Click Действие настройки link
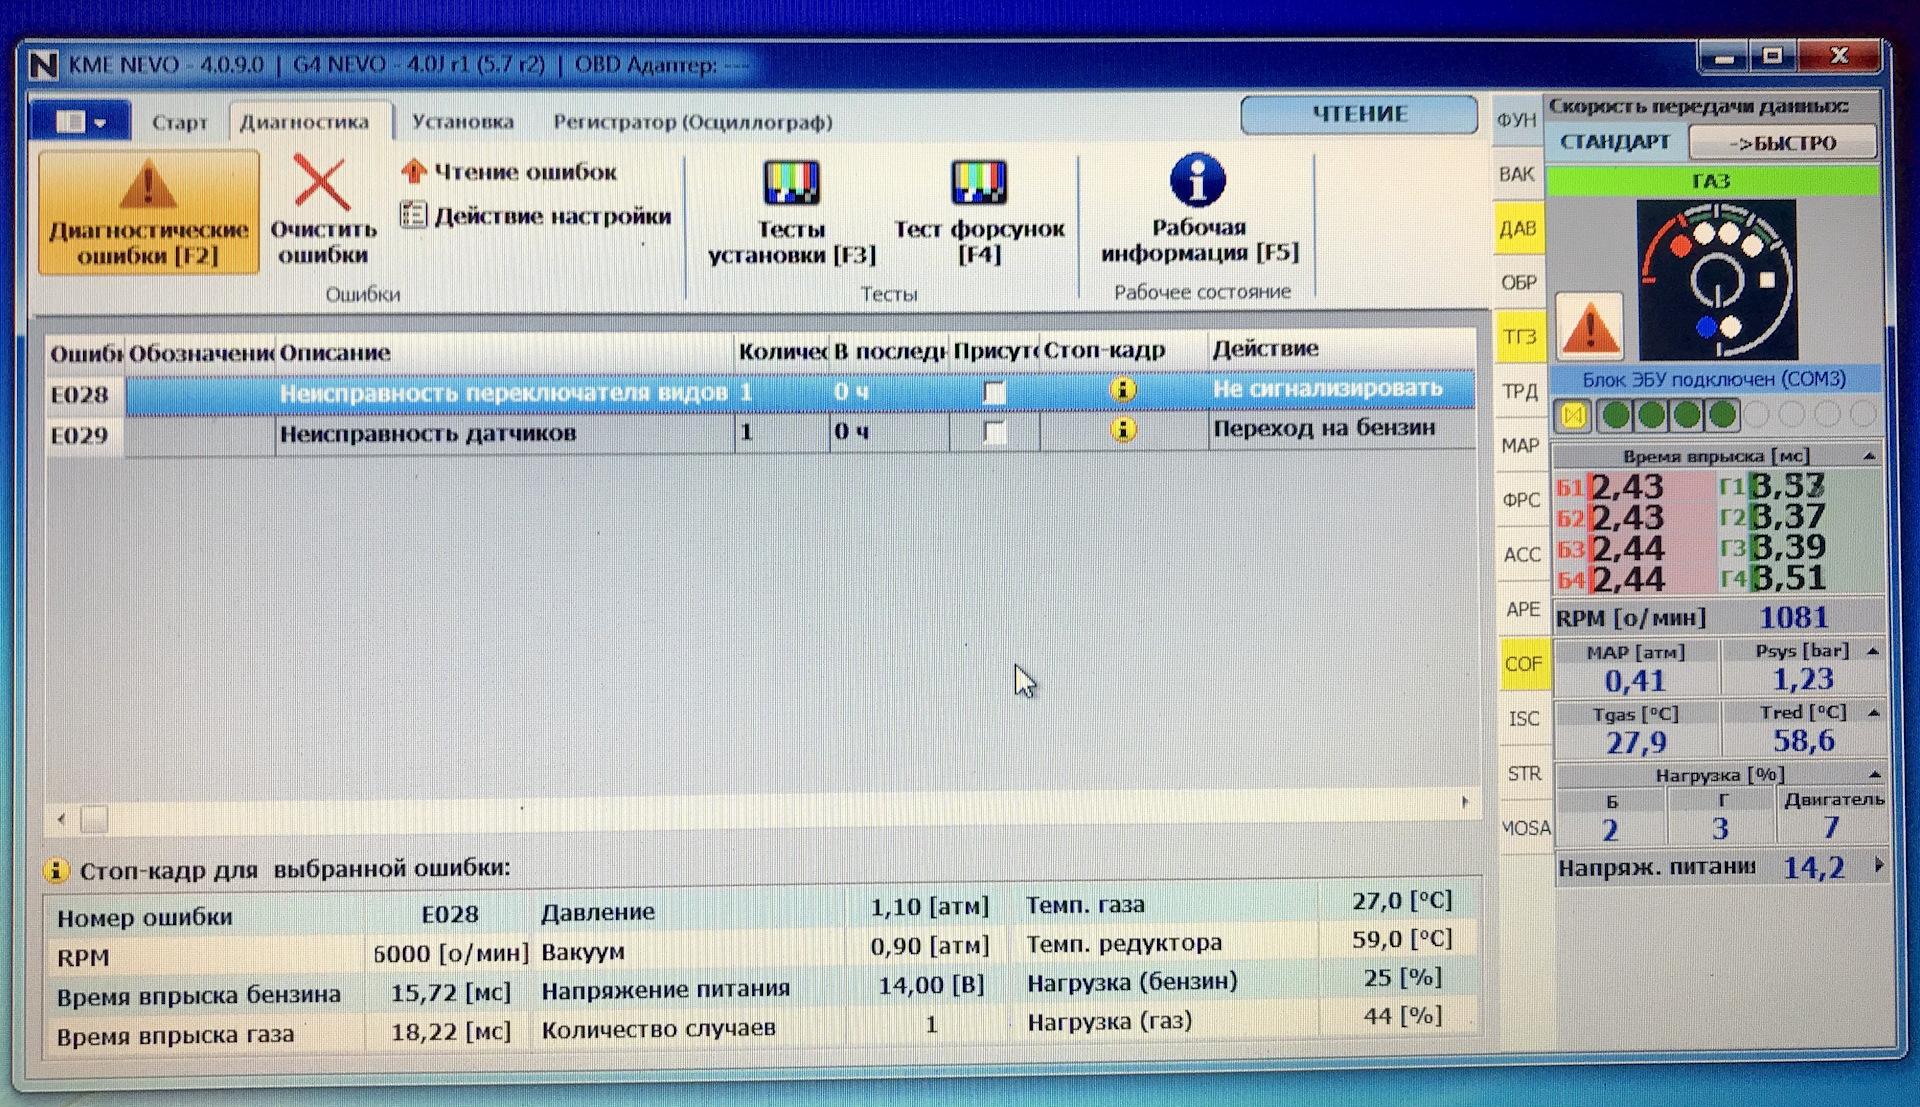 click(x=551, y=216)
